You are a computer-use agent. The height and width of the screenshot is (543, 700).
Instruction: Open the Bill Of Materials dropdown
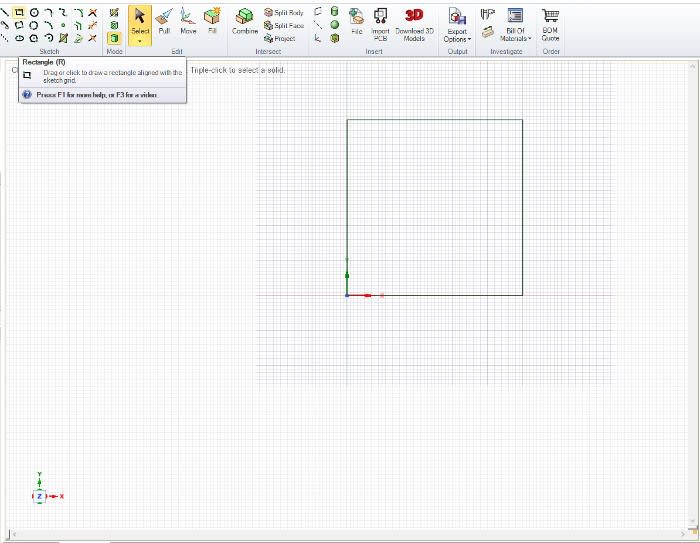click(515, 25)
